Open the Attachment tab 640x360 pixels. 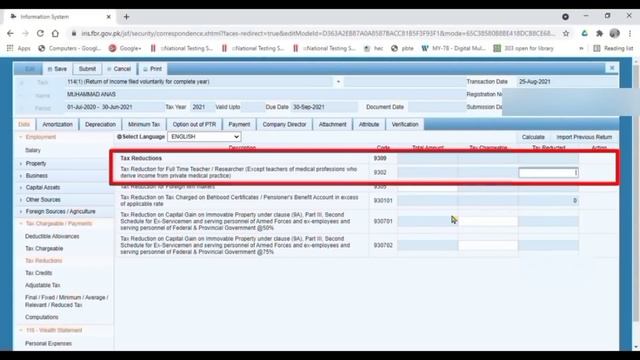(333, 124)
